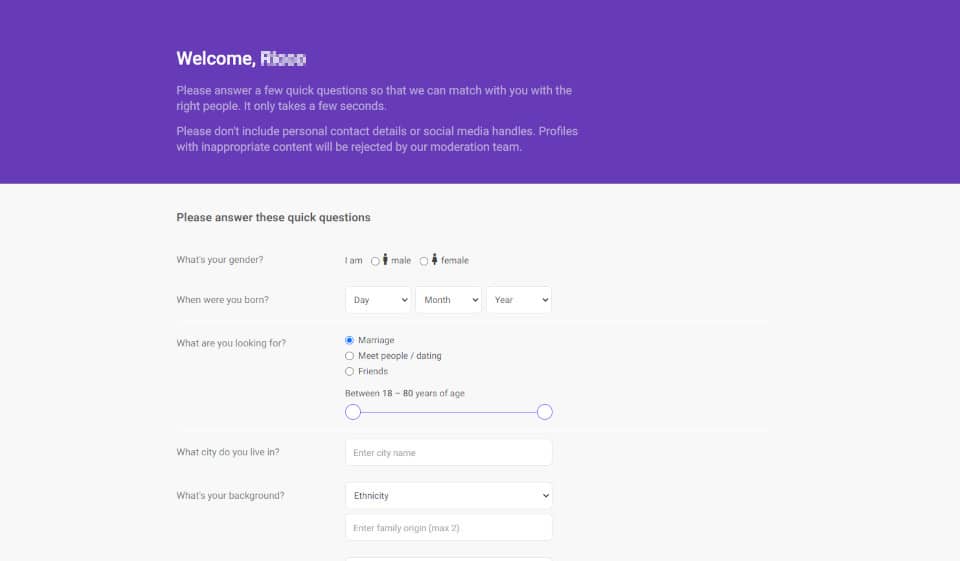Viewport: 960px width, 561px height.
Task: Click the female figure icon
Action: tap(434, 260)
